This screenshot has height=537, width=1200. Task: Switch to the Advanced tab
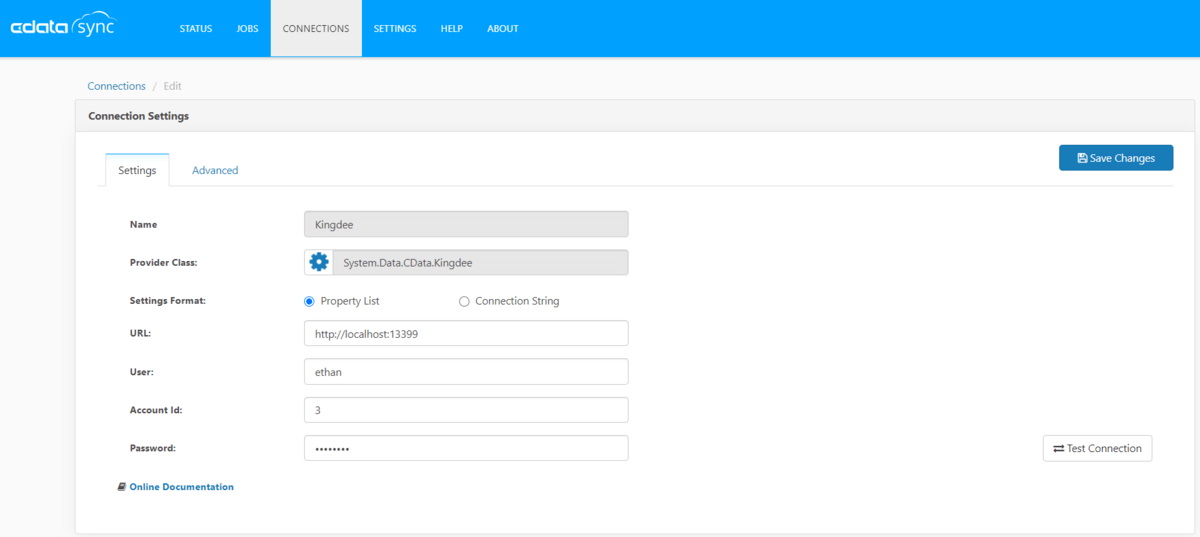pos(215,170)
